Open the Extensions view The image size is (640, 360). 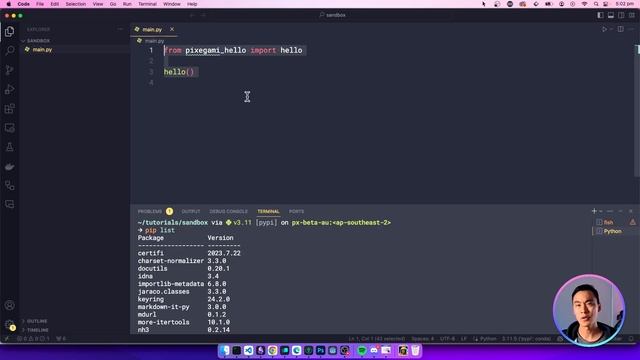10,109
